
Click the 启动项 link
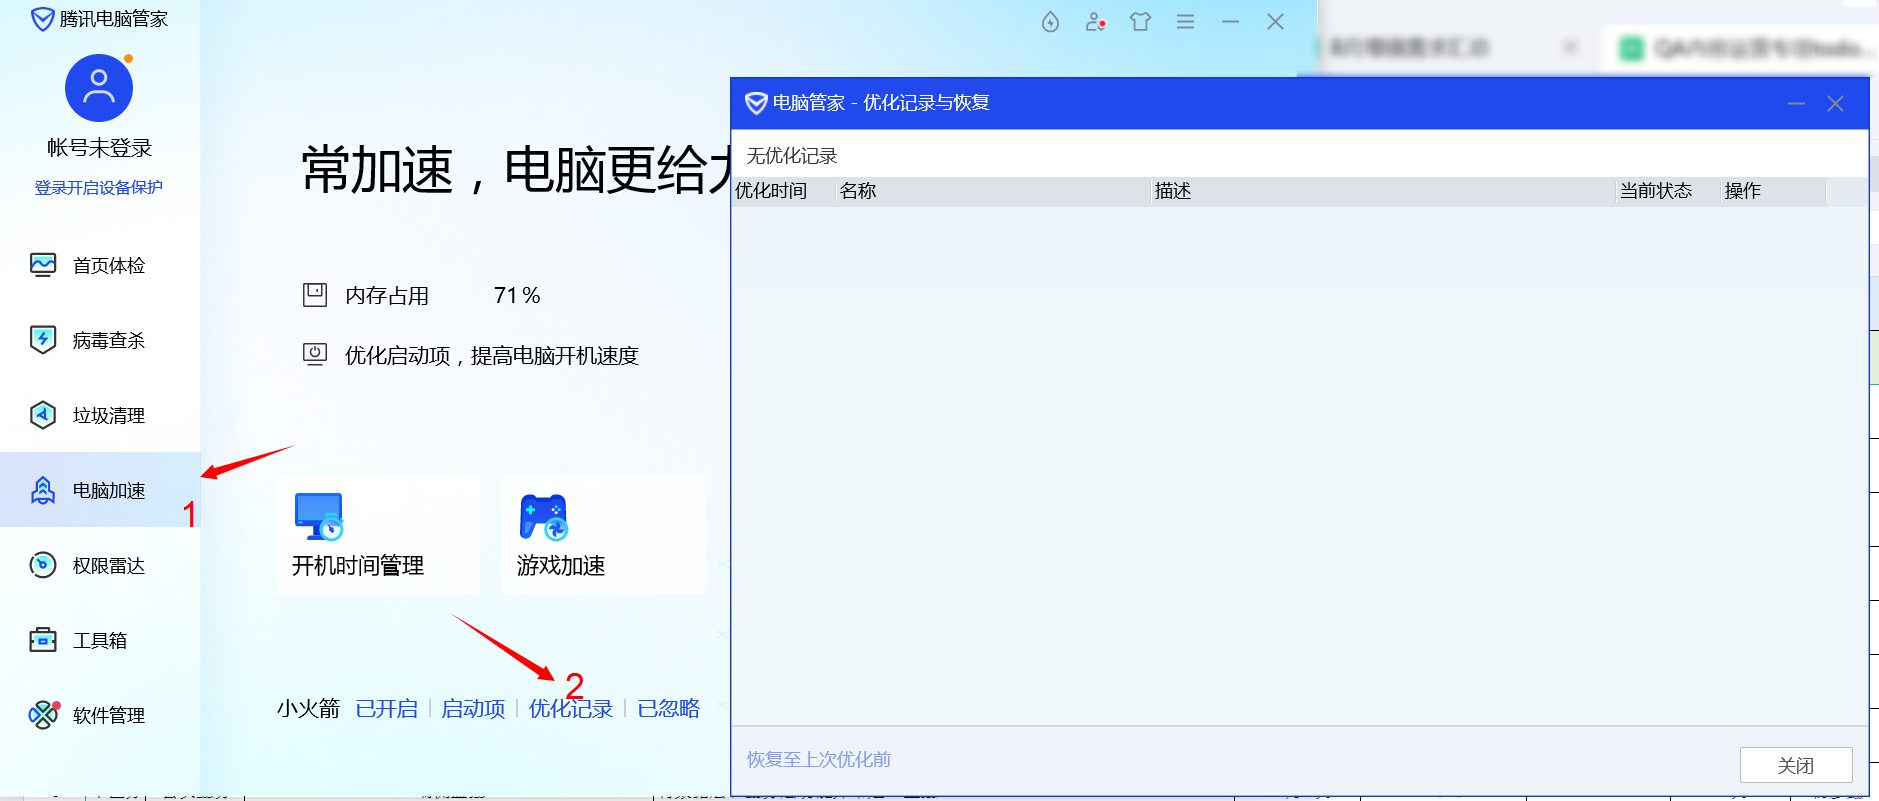pos(473,709)
